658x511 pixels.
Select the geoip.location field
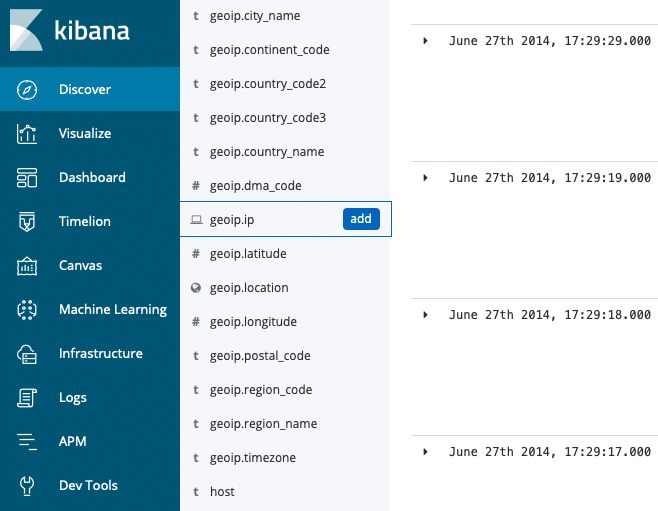pos(249,288)
